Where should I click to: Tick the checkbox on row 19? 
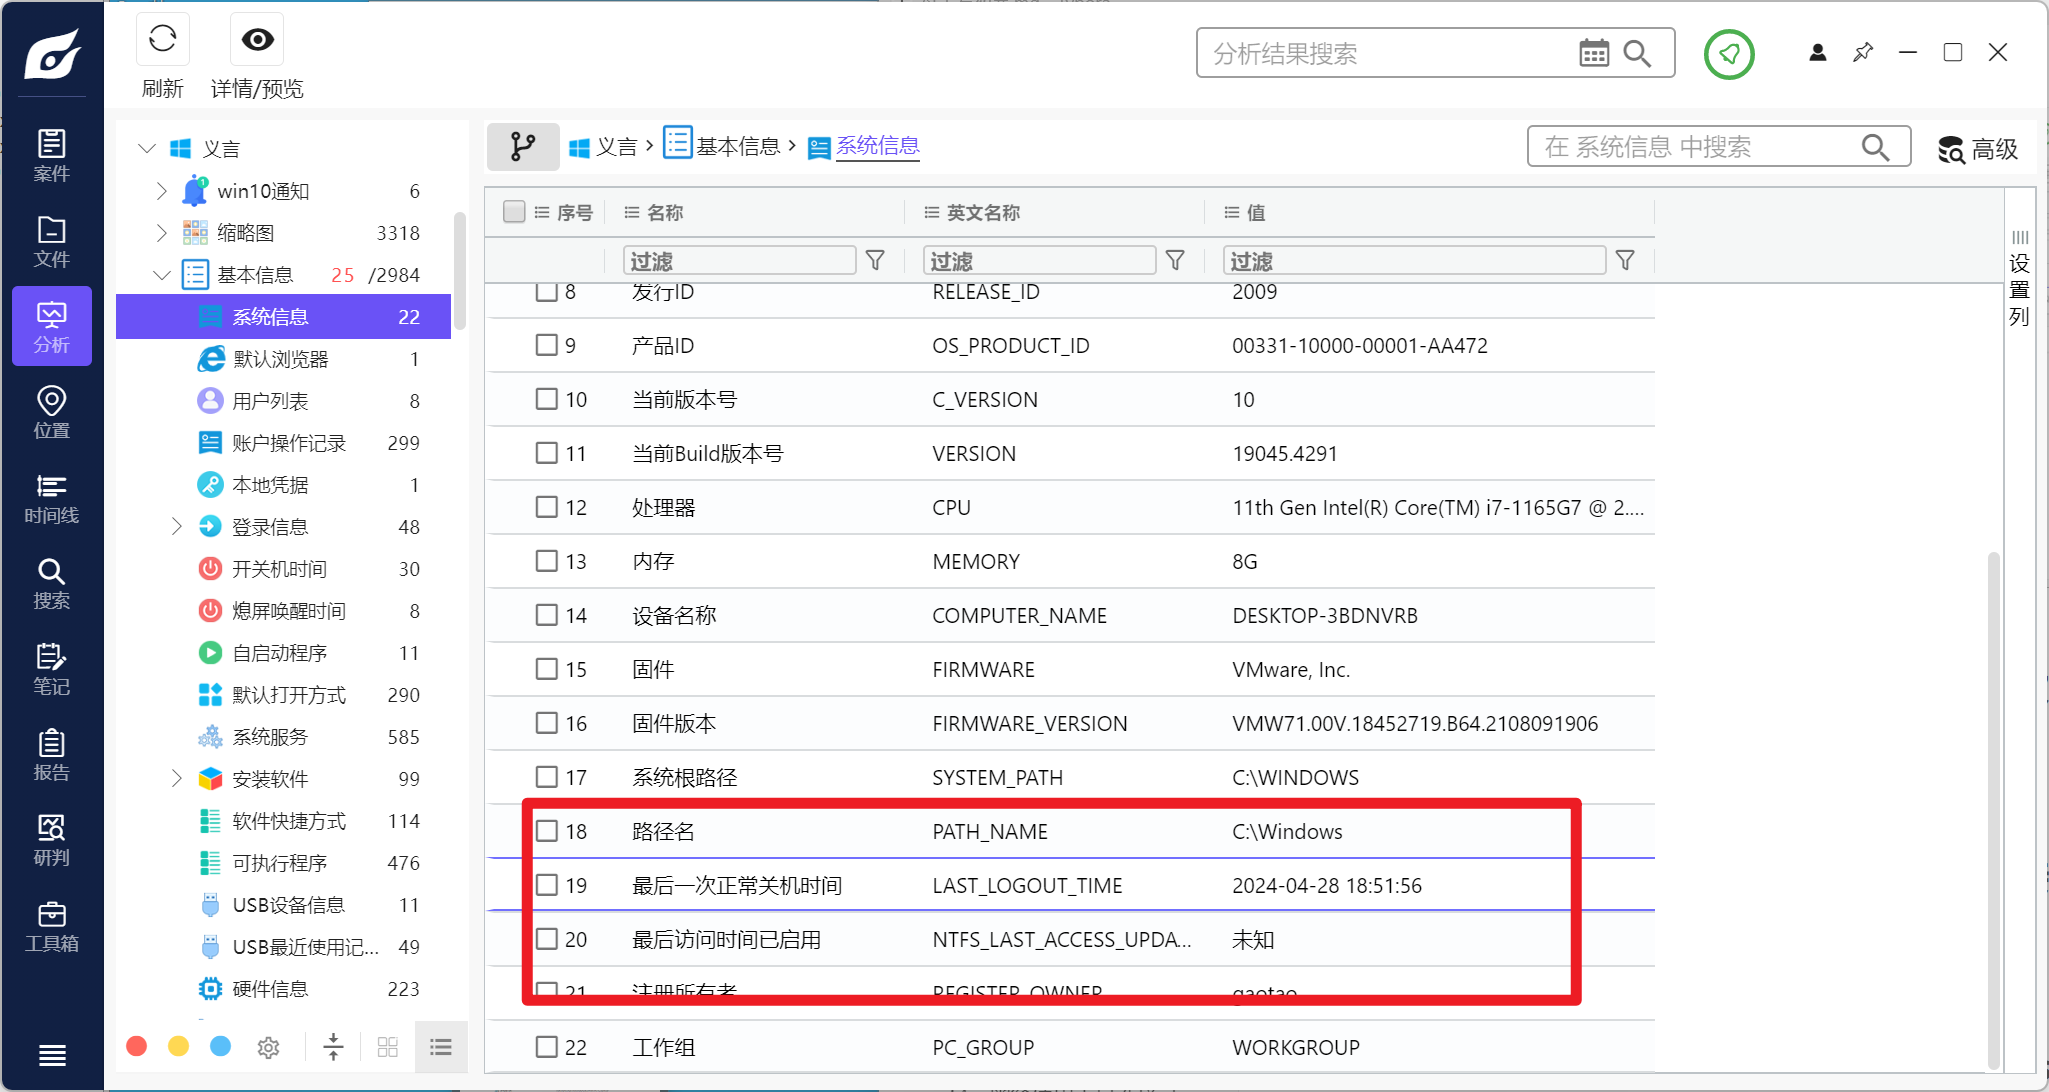click(546, 885)
